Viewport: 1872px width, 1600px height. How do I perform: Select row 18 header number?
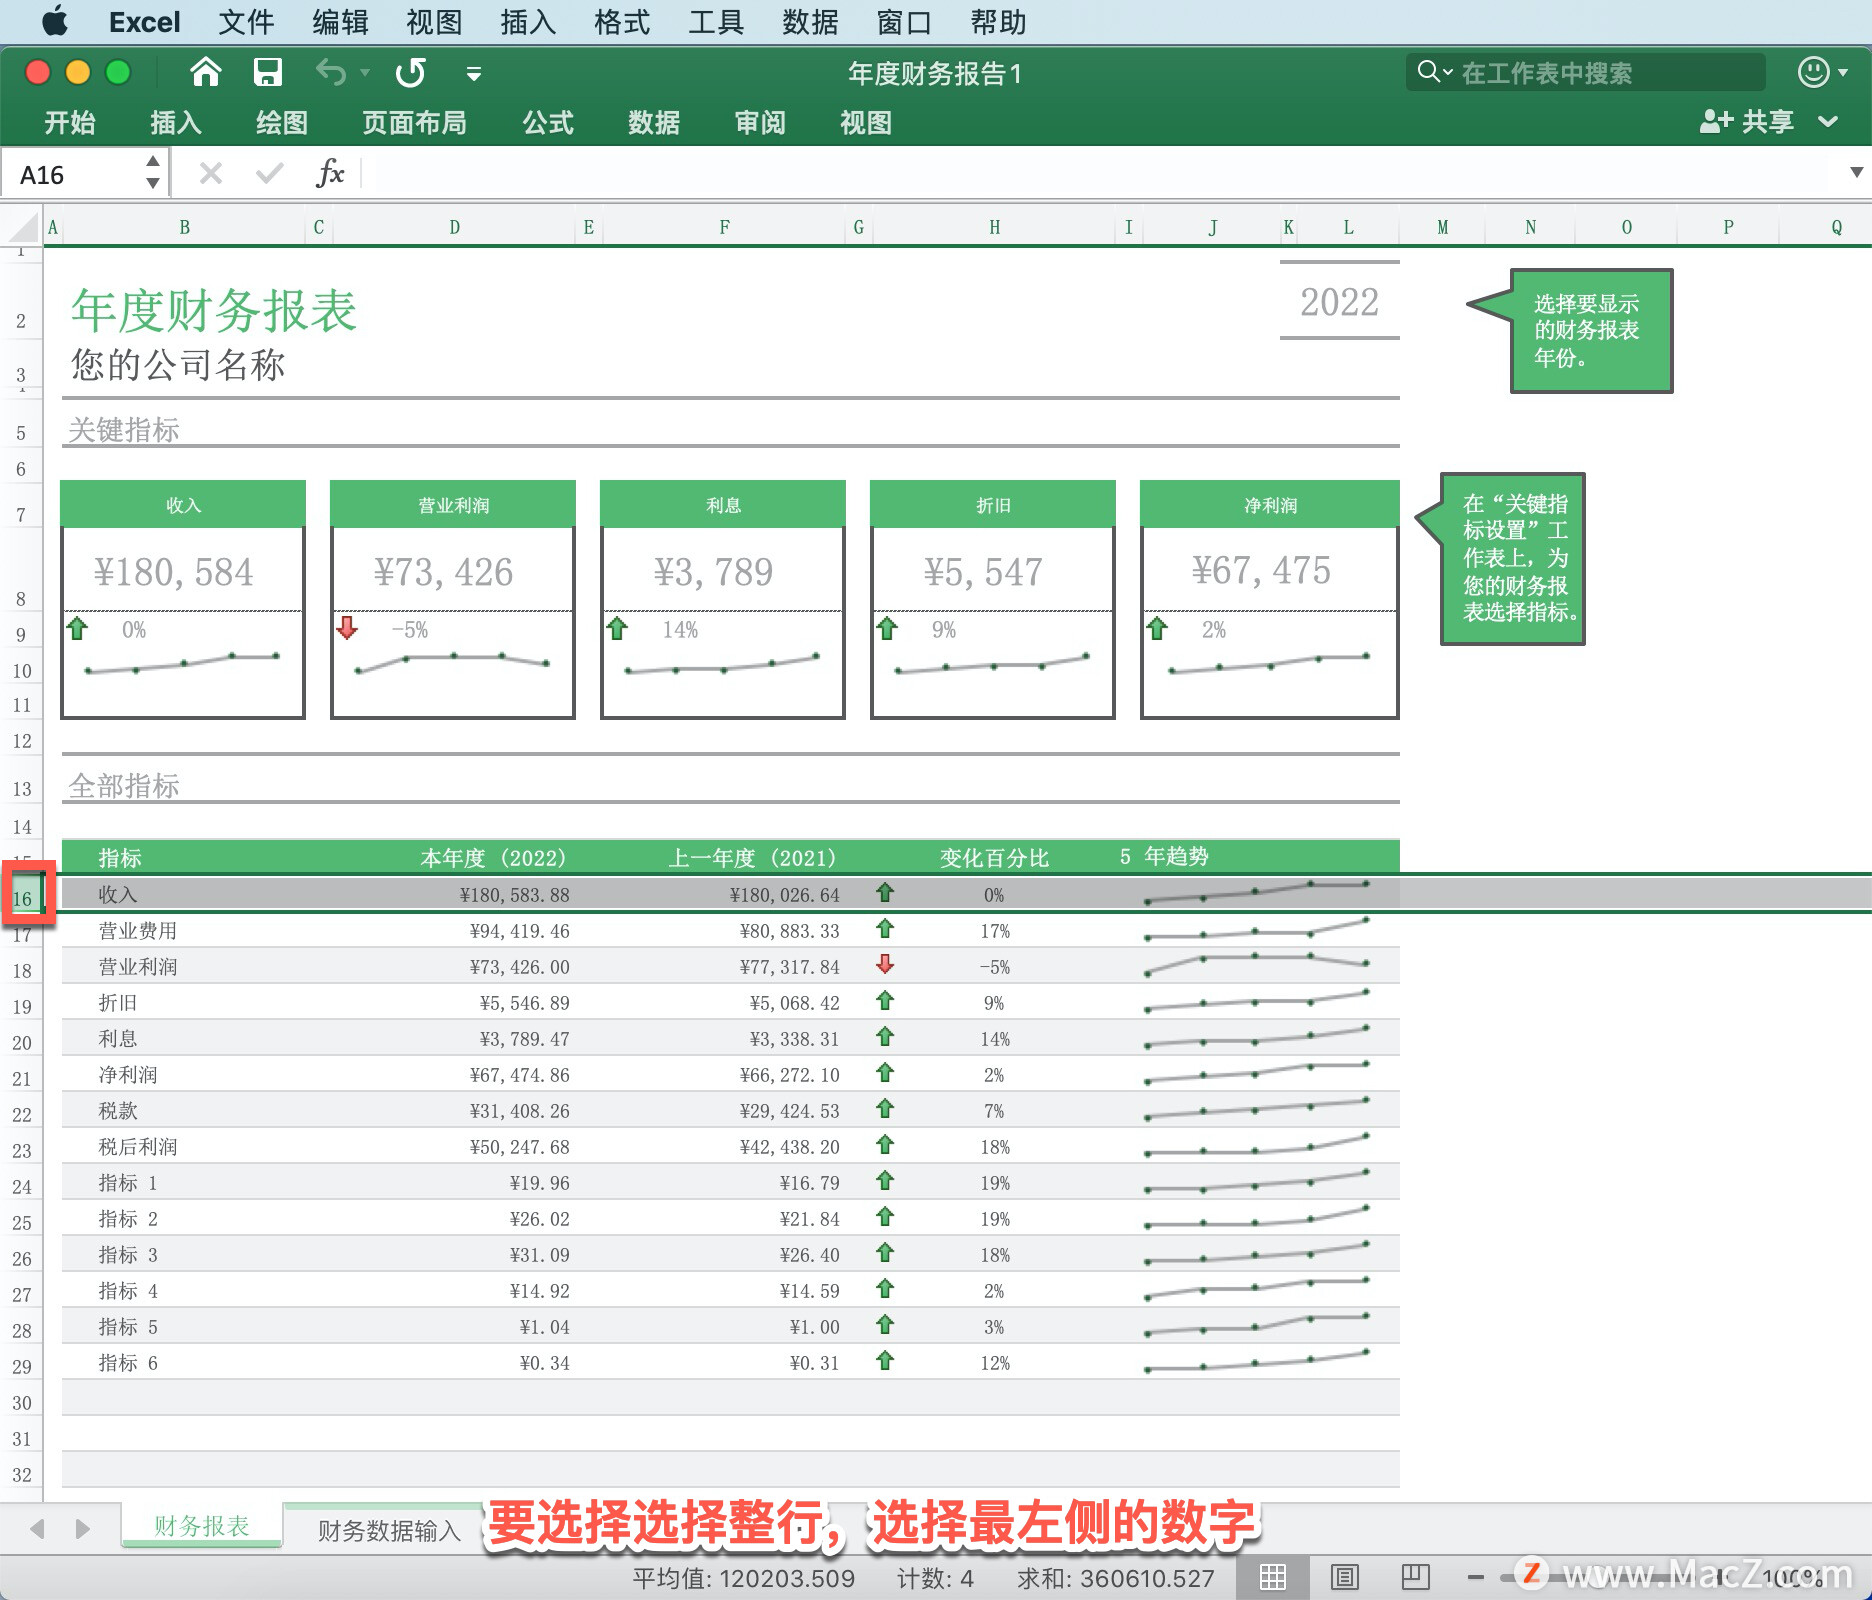coord(22,970)
